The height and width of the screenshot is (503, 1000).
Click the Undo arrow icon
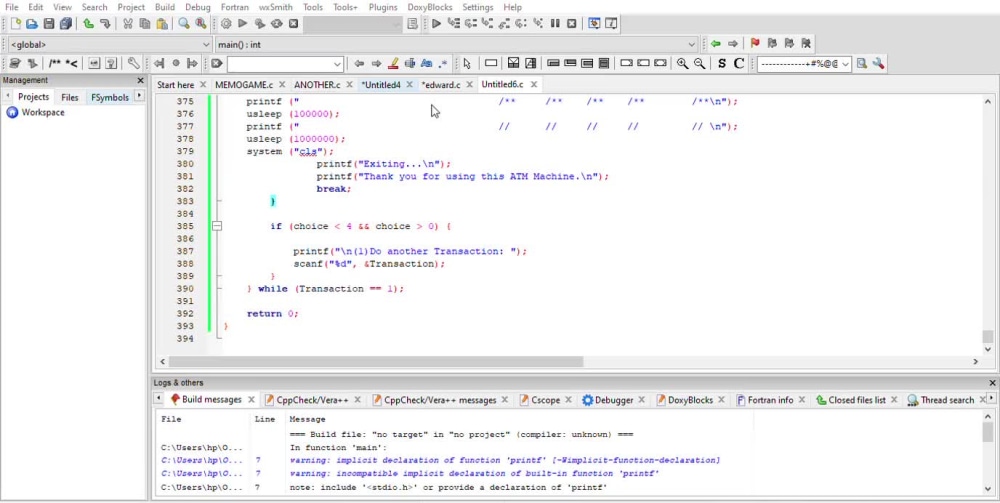point(89,24)
